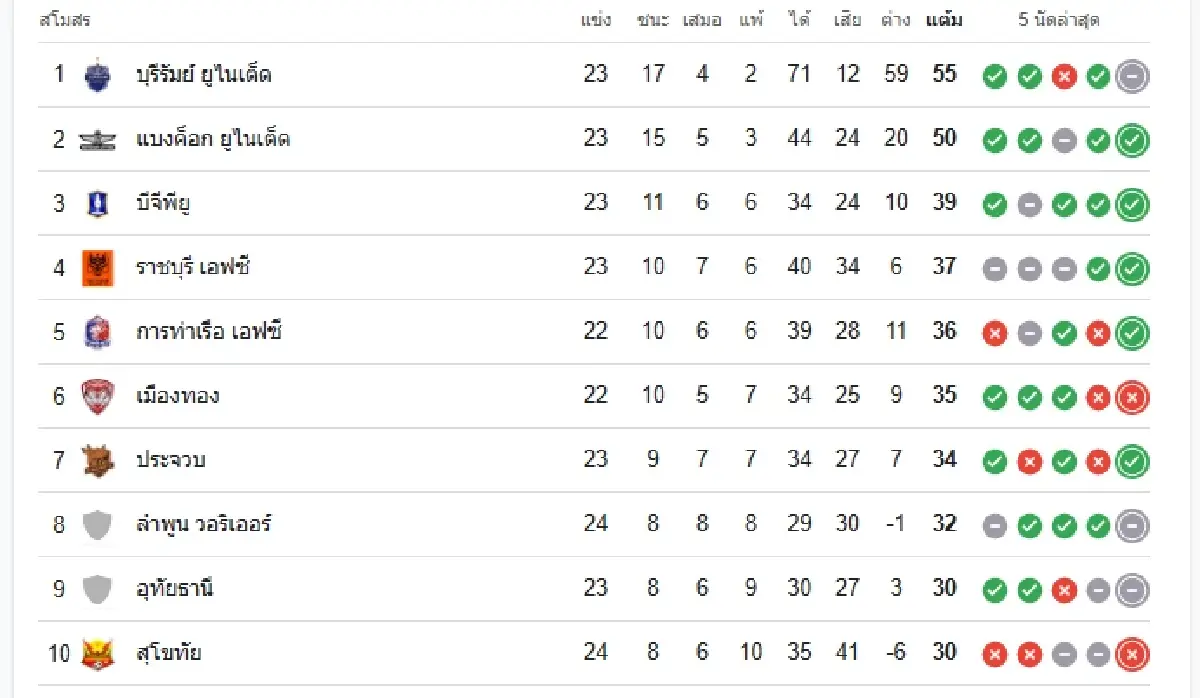Click Ratchaburi FC orange logo

point(97,268)
